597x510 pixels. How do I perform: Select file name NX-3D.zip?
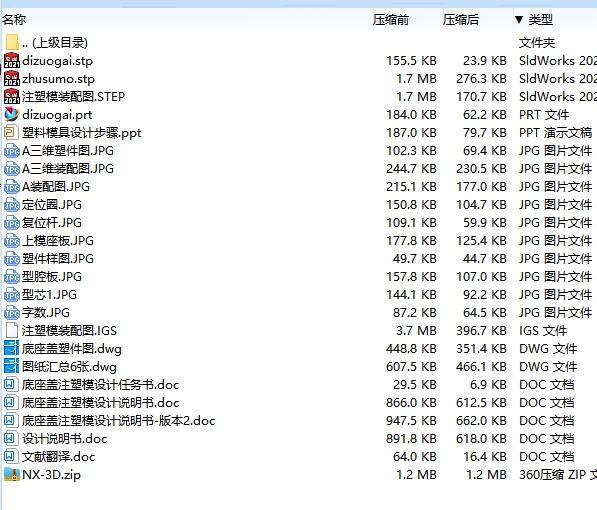pos(51,475)
